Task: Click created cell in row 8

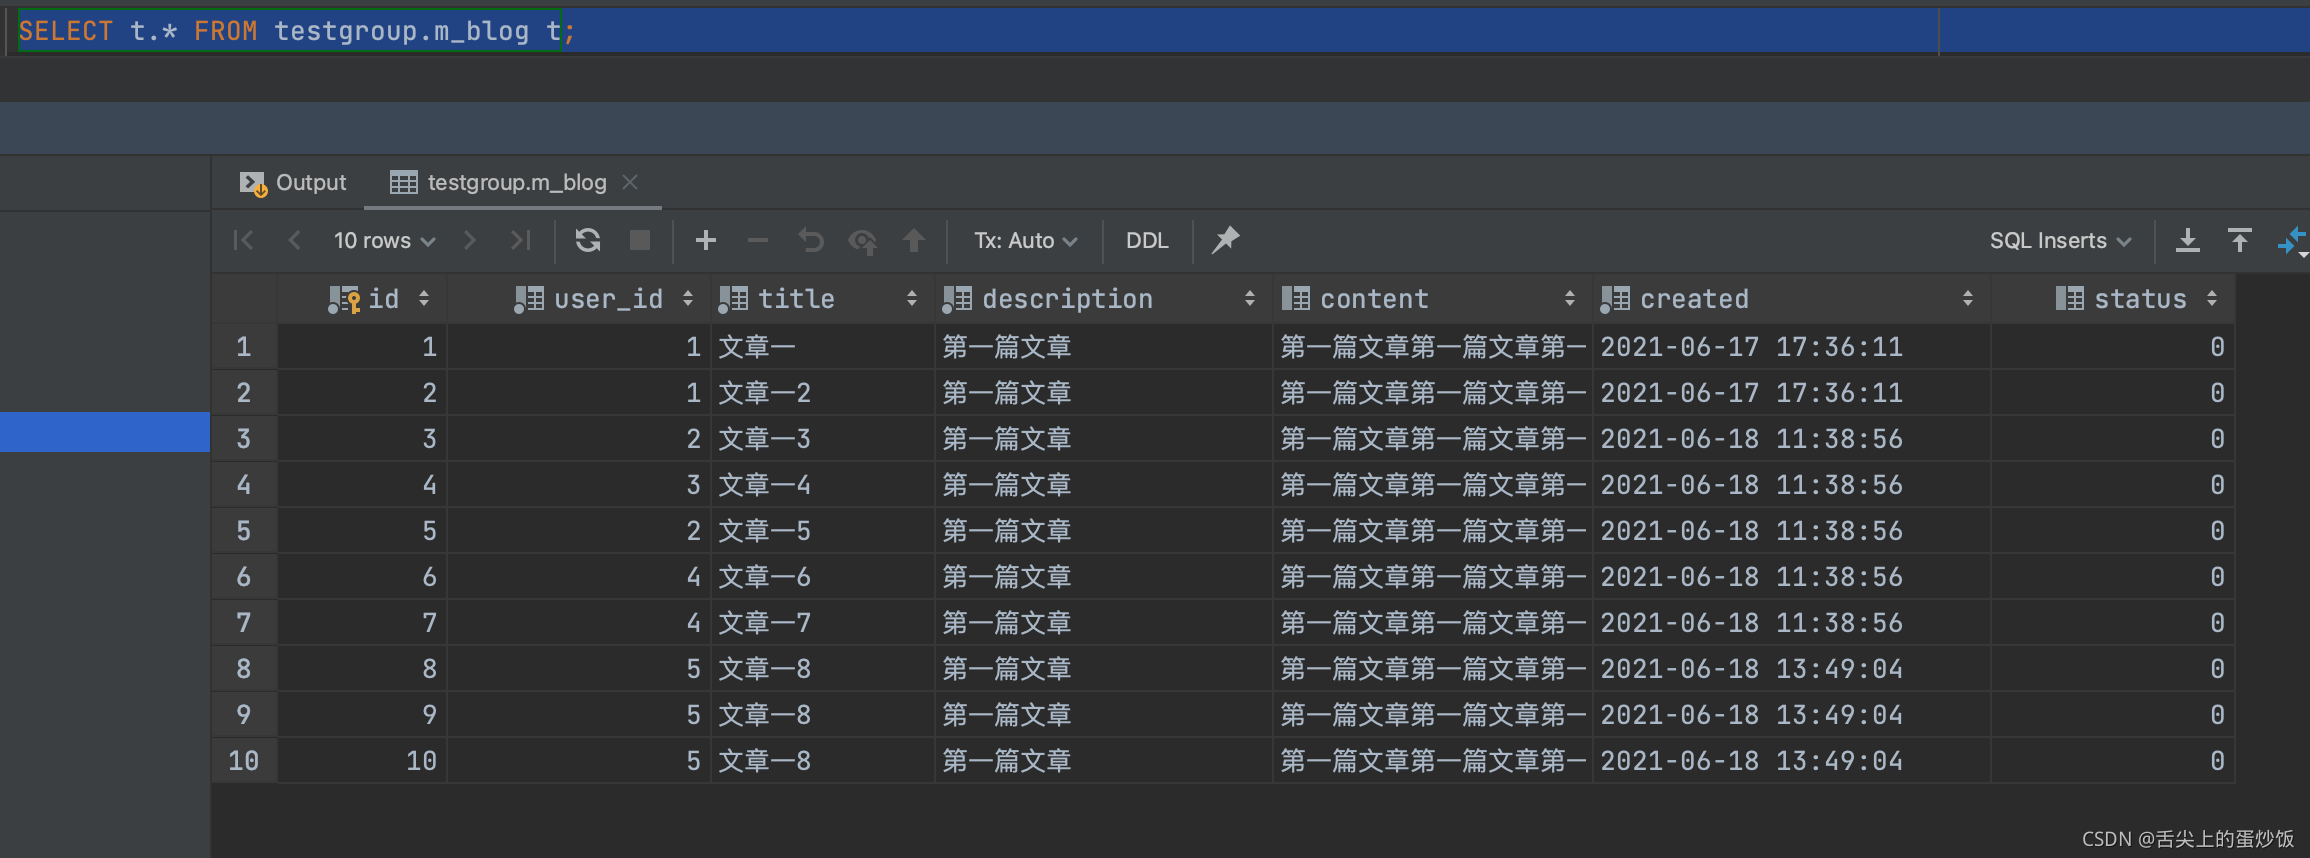Action: coord(1792,669)
